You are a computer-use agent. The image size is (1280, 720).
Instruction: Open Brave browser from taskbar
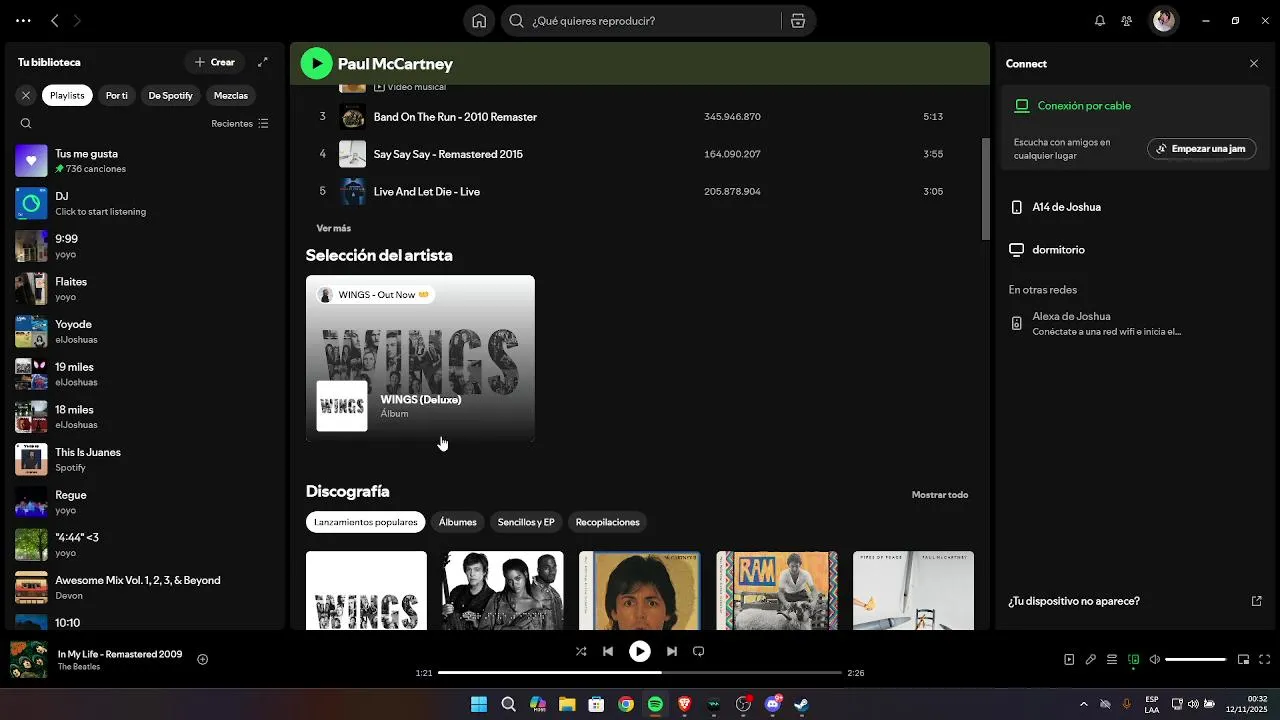(x=685, y=704)
